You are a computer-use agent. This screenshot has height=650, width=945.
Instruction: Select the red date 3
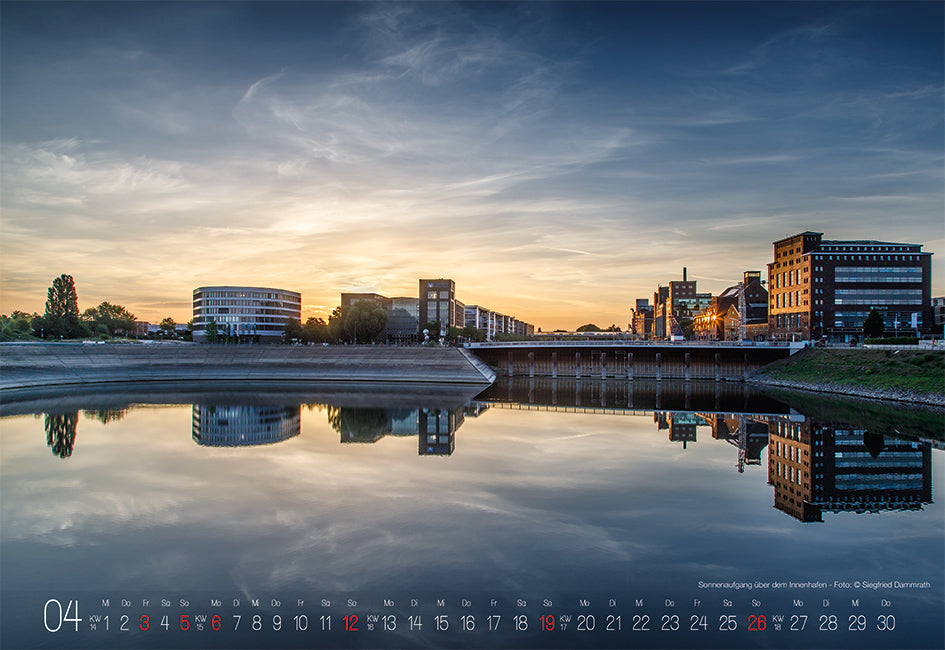click(x=144, y=623)
